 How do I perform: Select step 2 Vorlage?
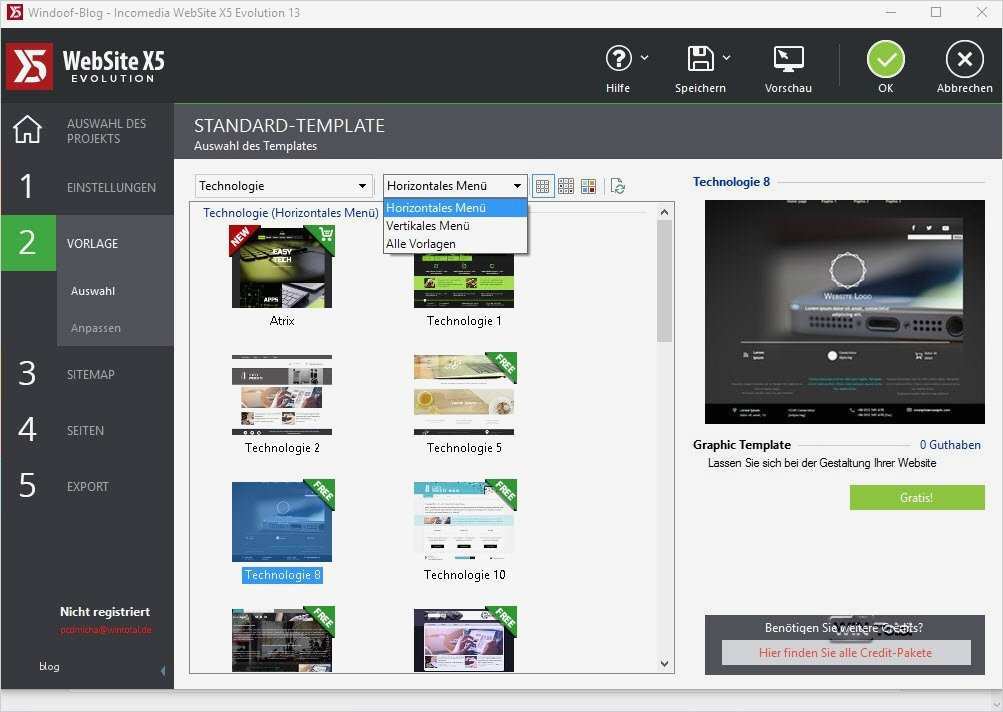87,243
